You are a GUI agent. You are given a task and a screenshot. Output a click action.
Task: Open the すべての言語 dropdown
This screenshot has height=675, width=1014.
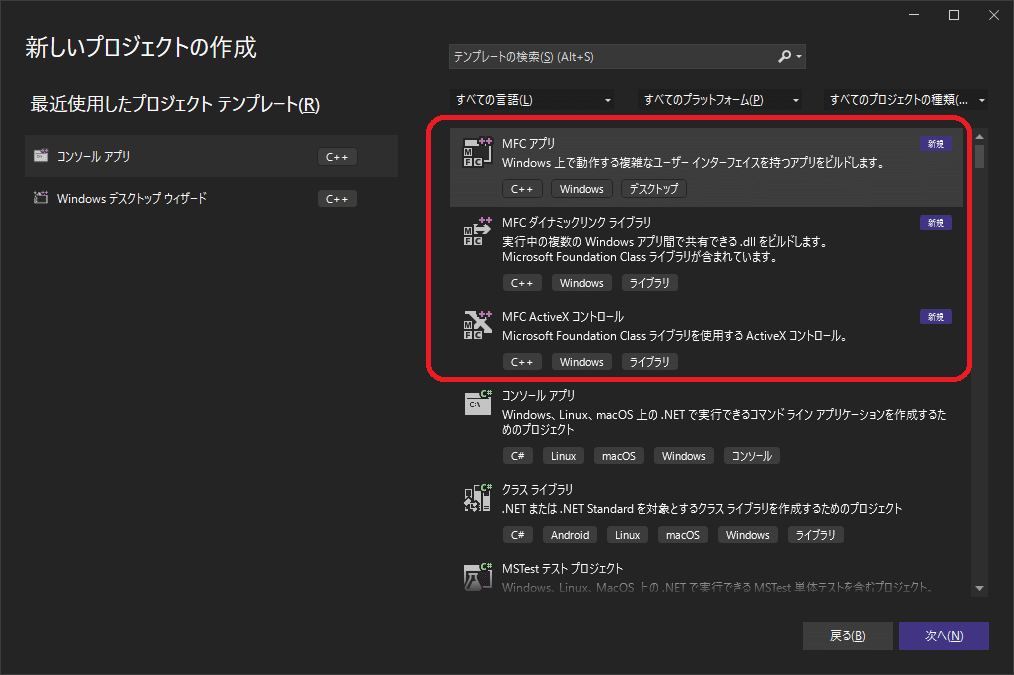point(531,100)
